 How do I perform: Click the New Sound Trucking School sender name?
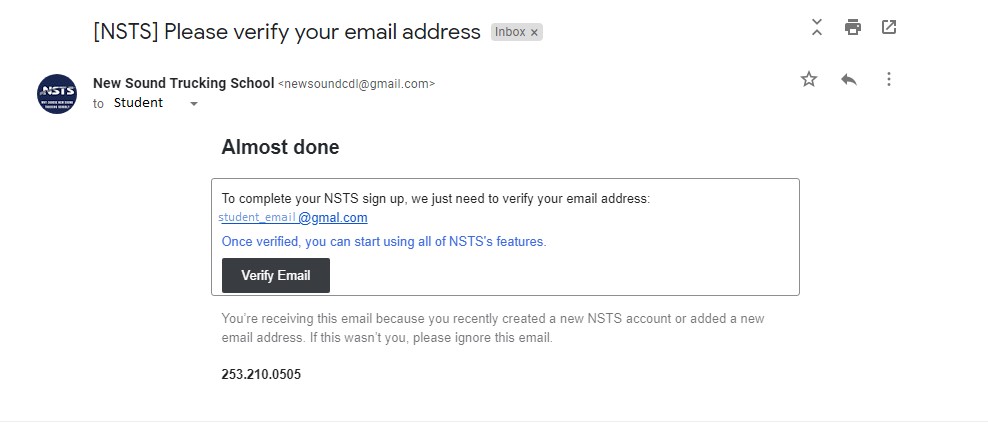[183, 83]
